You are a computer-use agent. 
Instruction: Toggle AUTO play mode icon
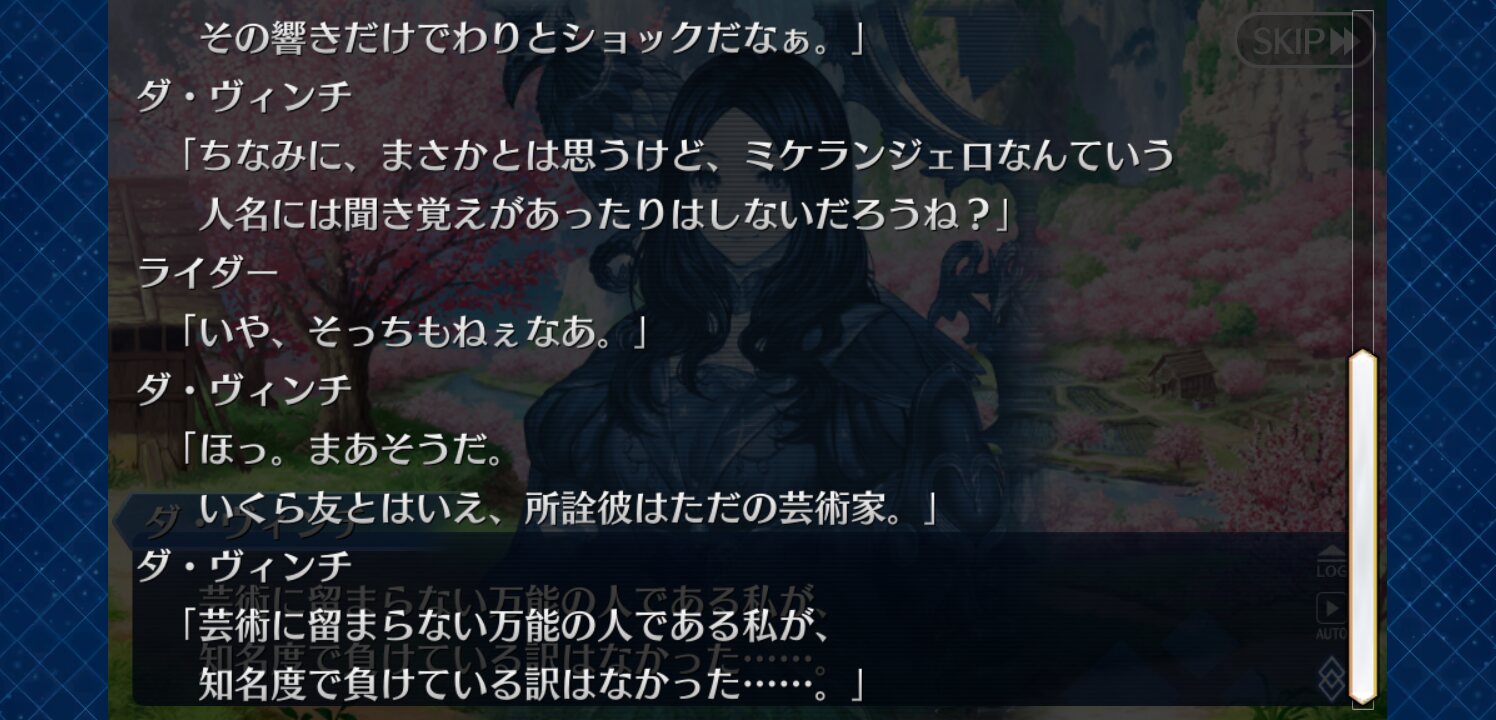click(x=1331, y=617)
